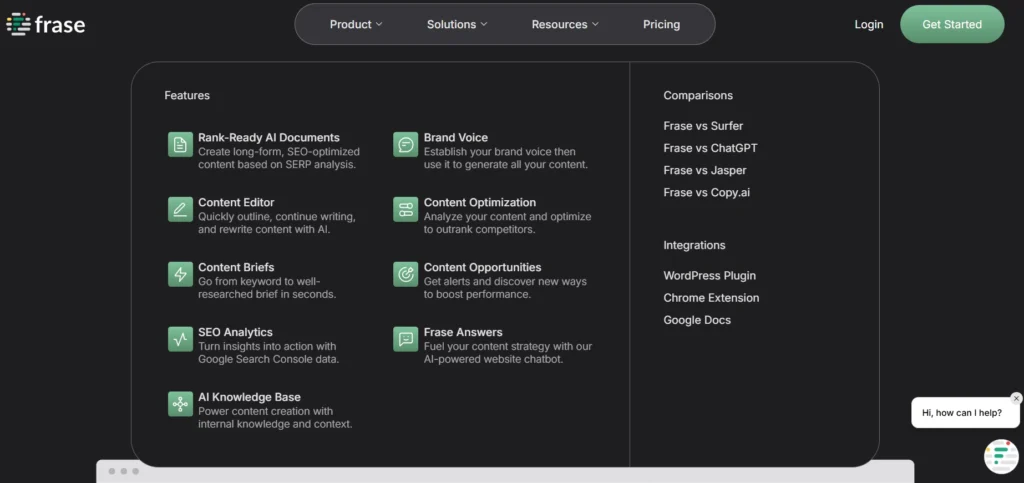Image resolution: width=1024 pixels, height=483 pixels.
Task: Open the Solutions menu
Action: point(457,24)
